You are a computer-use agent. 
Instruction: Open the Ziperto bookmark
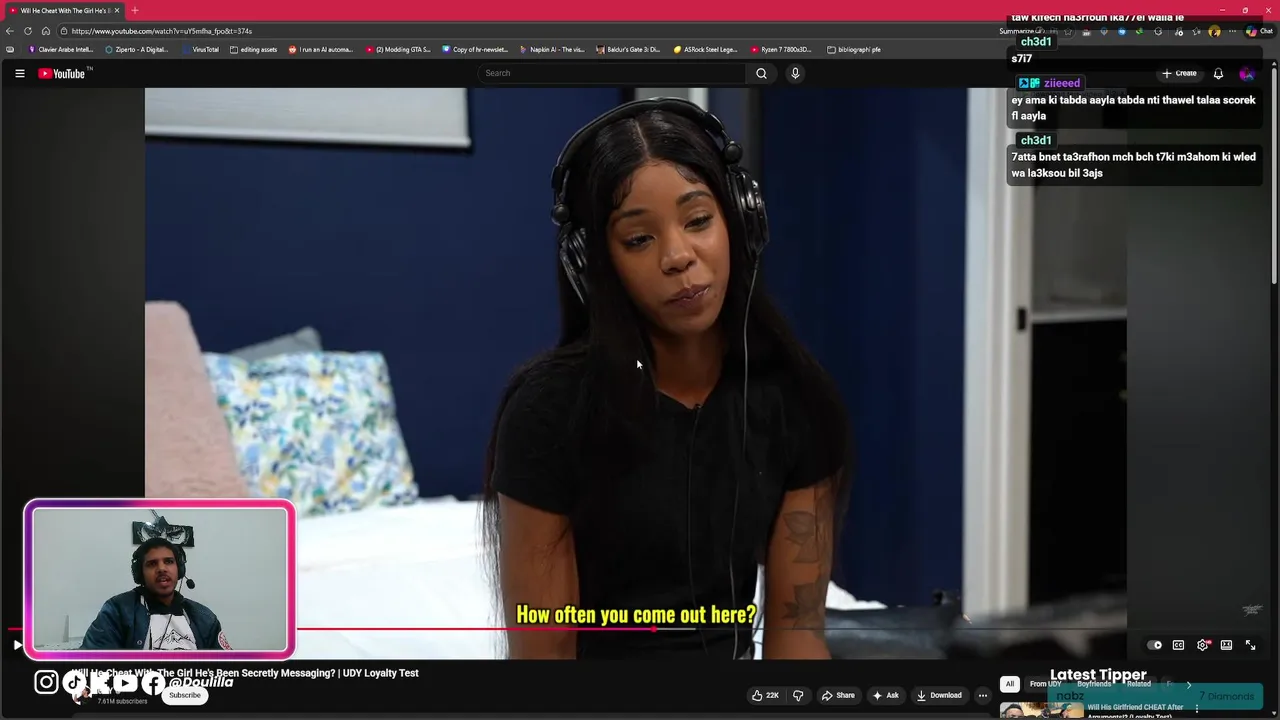pyautogui.click(x=137, y=49)
